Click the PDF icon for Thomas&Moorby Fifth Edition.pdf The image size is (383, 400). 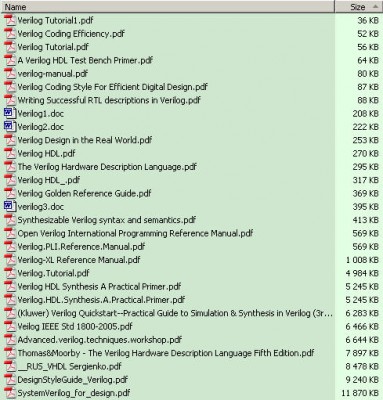(x=10, y=353)
